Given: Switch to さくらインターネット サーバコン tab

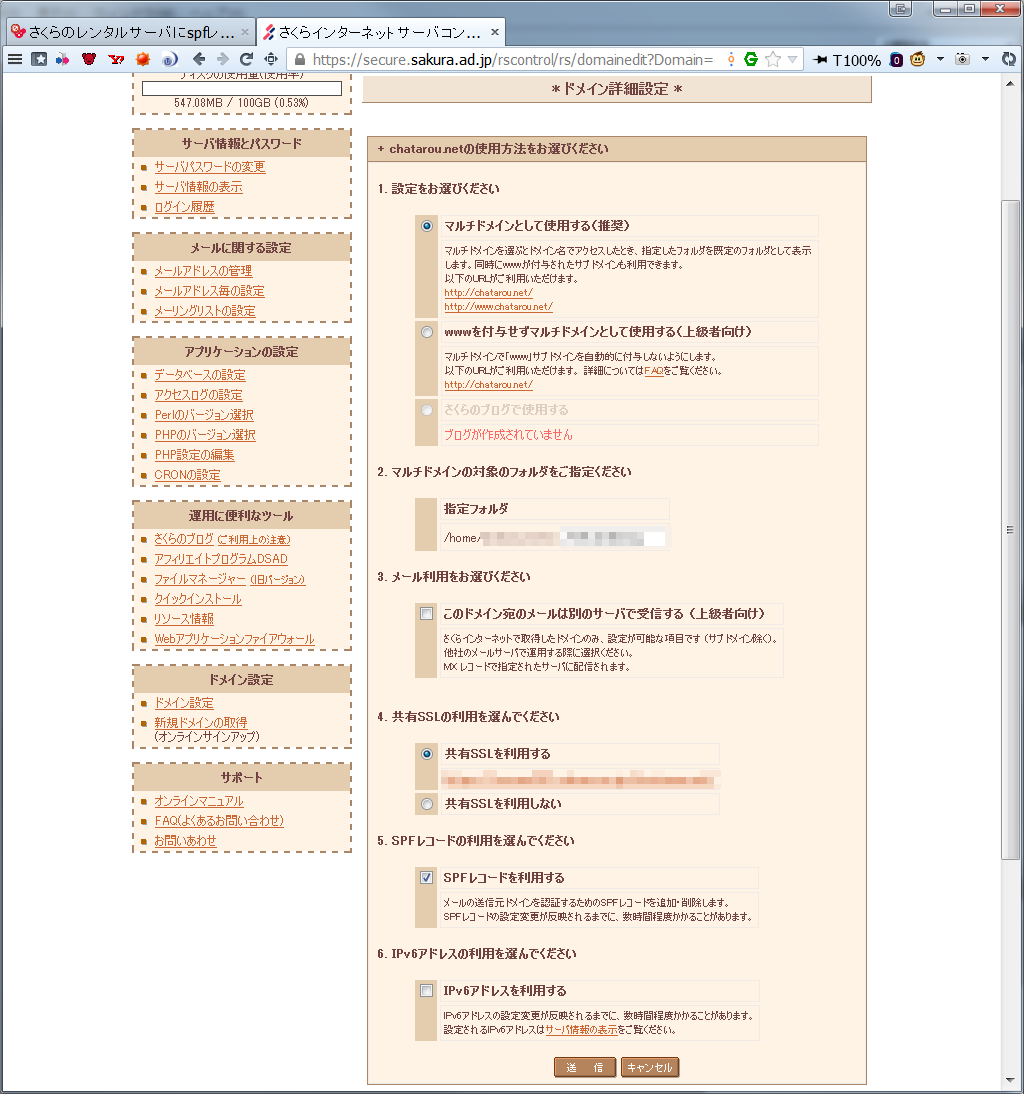Looking at the screenshot, I should tap(379, 32).
